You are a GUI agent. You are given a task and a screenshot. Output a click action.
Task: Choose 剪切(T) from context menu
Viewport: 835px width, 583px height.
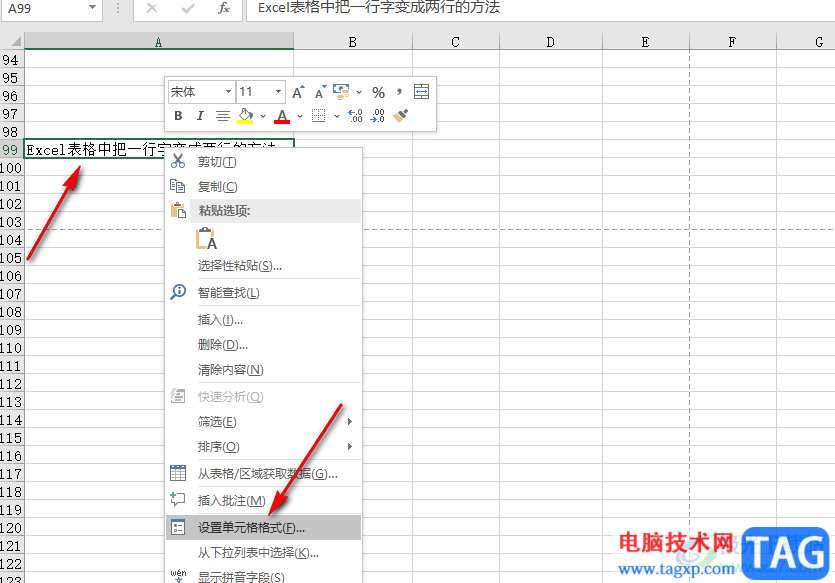click(264, 162)
